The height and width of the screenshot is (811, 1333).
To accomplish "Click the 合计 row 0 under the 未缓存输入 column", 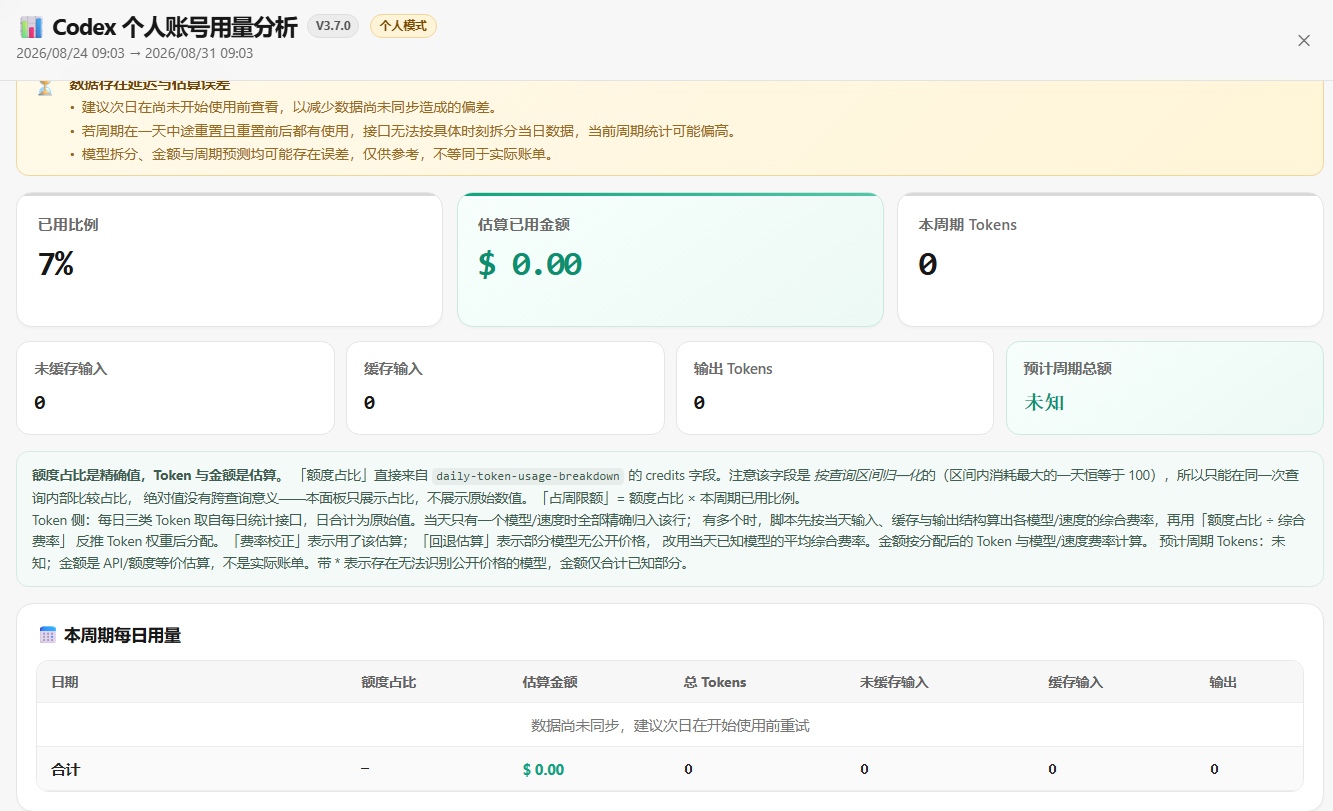I will click(864, 769).
